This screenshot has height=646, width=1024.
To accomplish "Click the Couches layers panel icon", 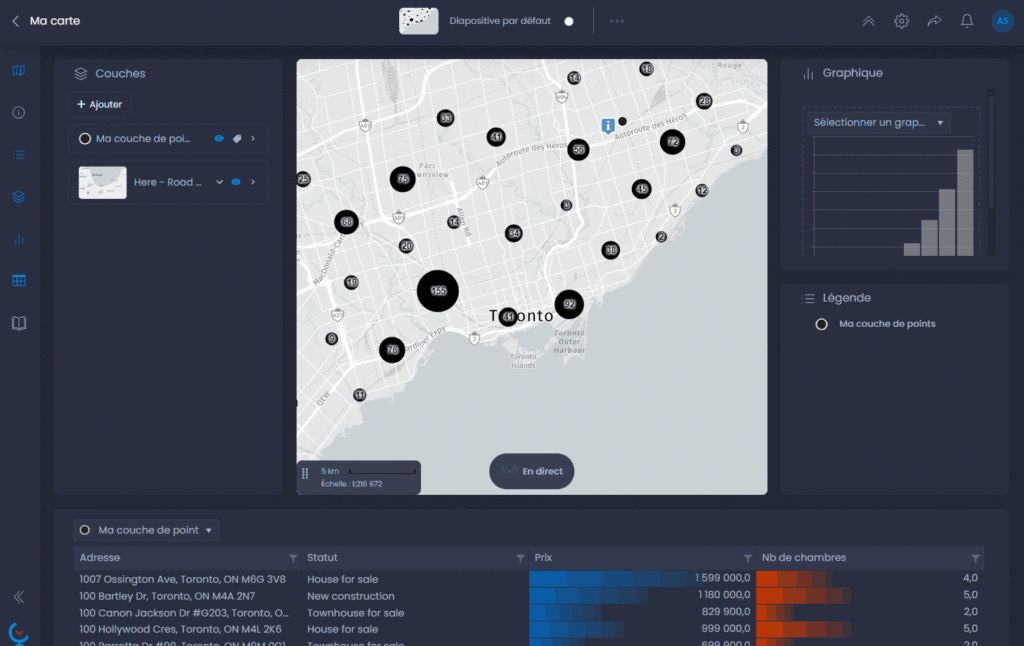I will click(80, 74).
